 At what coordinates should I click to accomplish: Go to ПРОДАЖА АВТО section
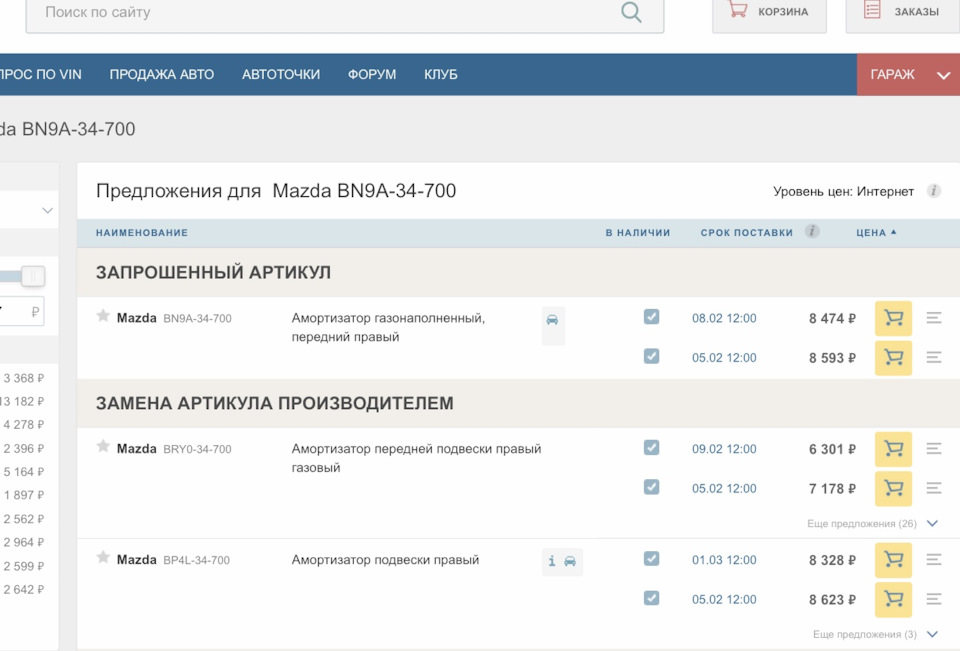click(162, 75)
